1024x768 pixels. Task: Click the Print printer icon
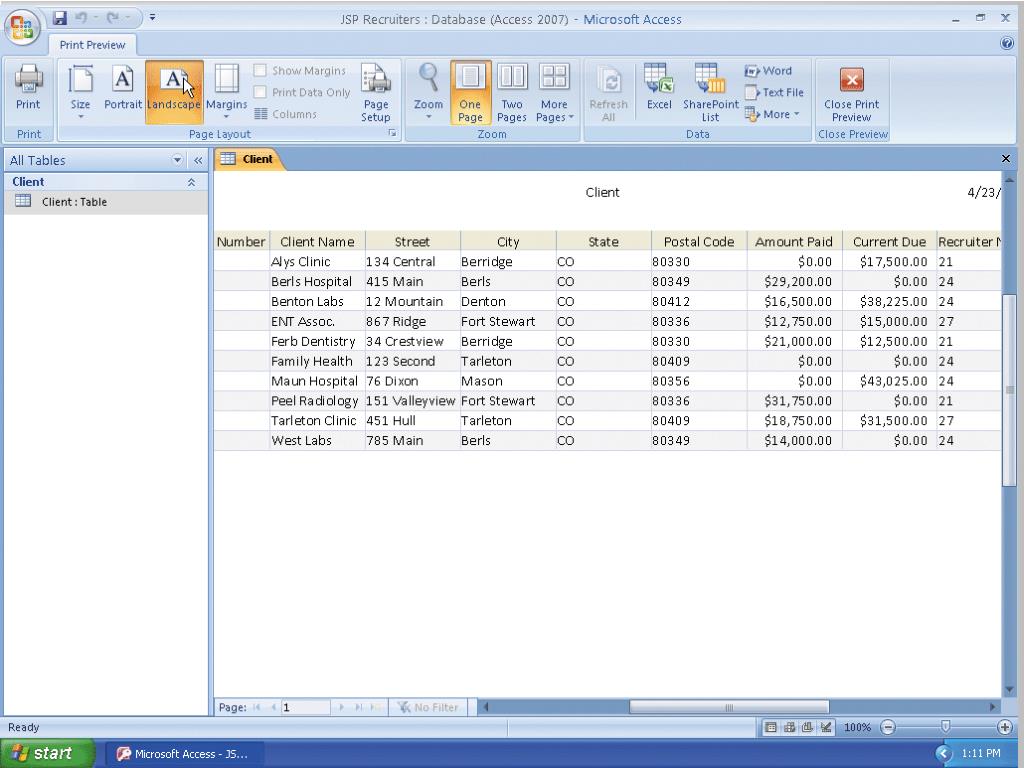point(28,88)
